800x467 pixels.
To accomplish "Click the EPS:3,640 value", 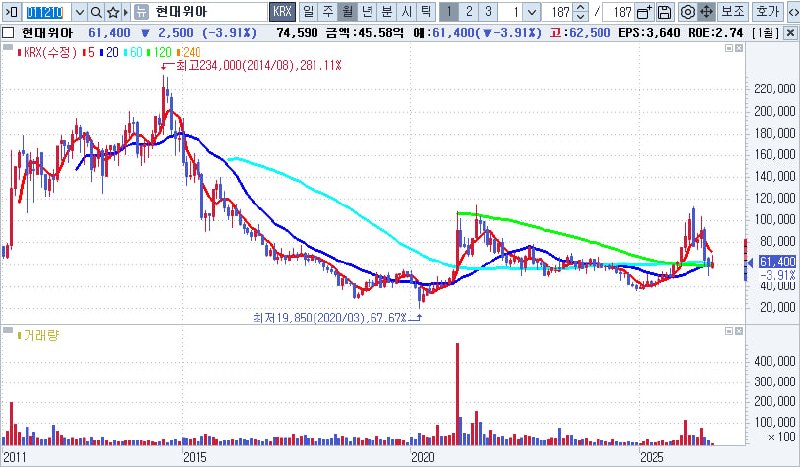I will coord(649,33).
